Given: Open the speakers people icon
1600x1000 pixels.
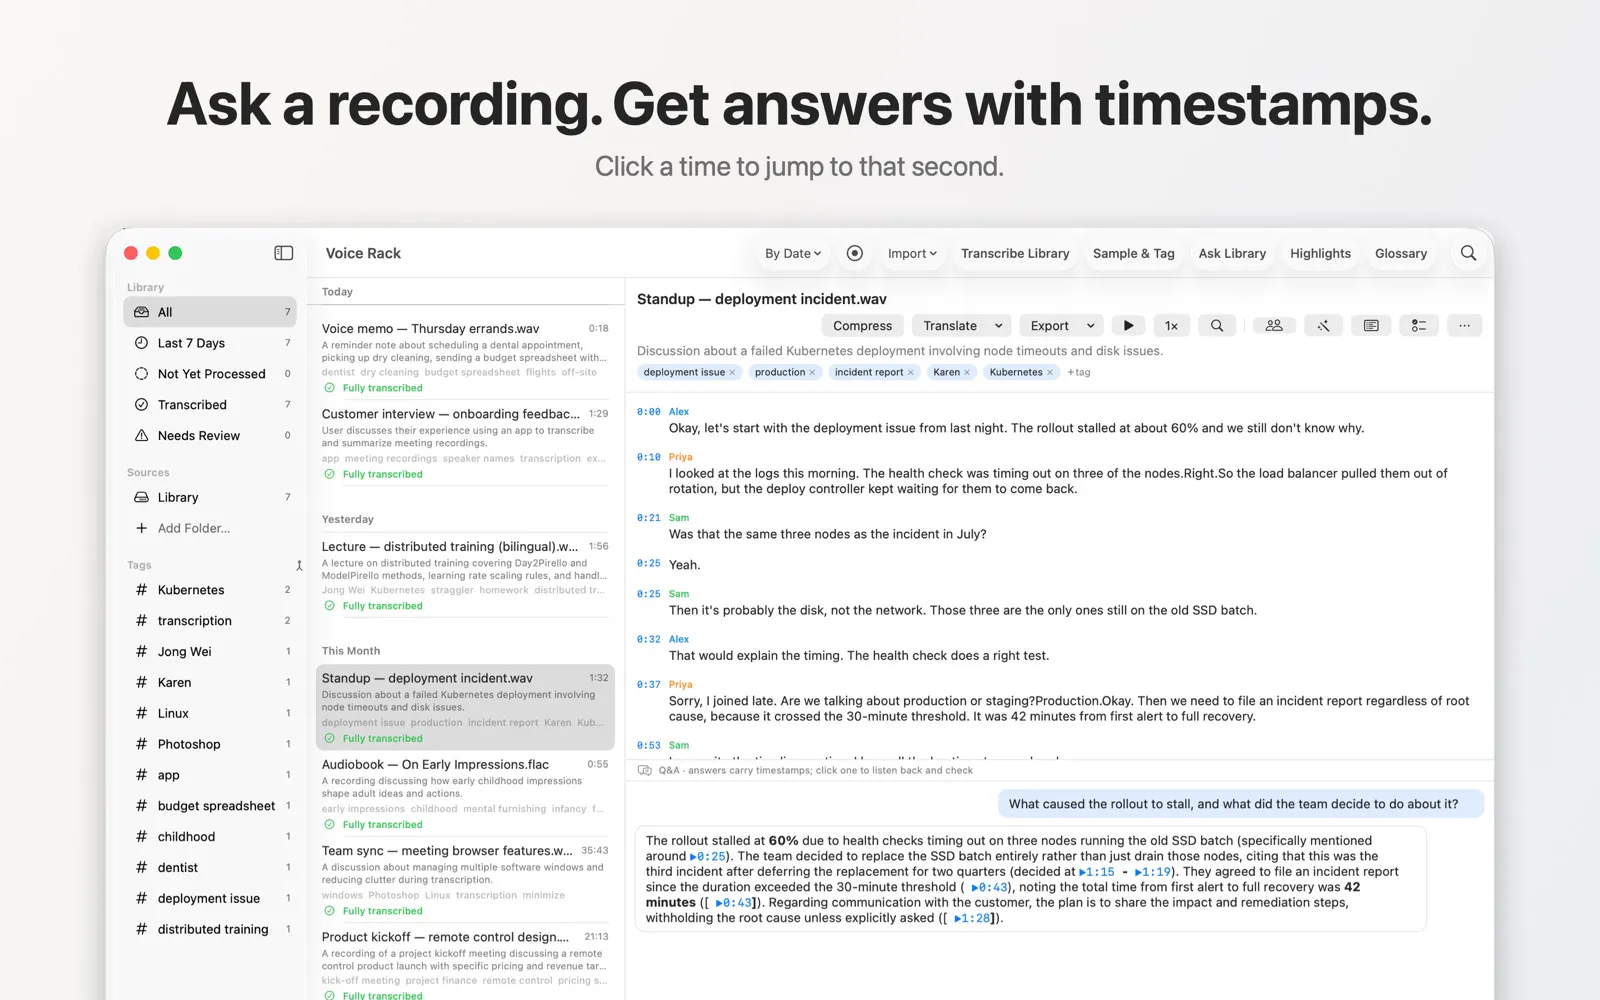Looking at the screenshot, I should click(x=1274, y=326).
